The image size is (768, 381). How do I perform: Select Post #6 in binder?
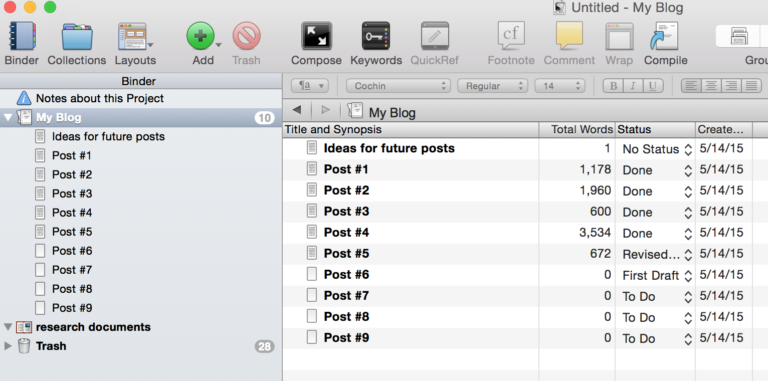(72, 251)
